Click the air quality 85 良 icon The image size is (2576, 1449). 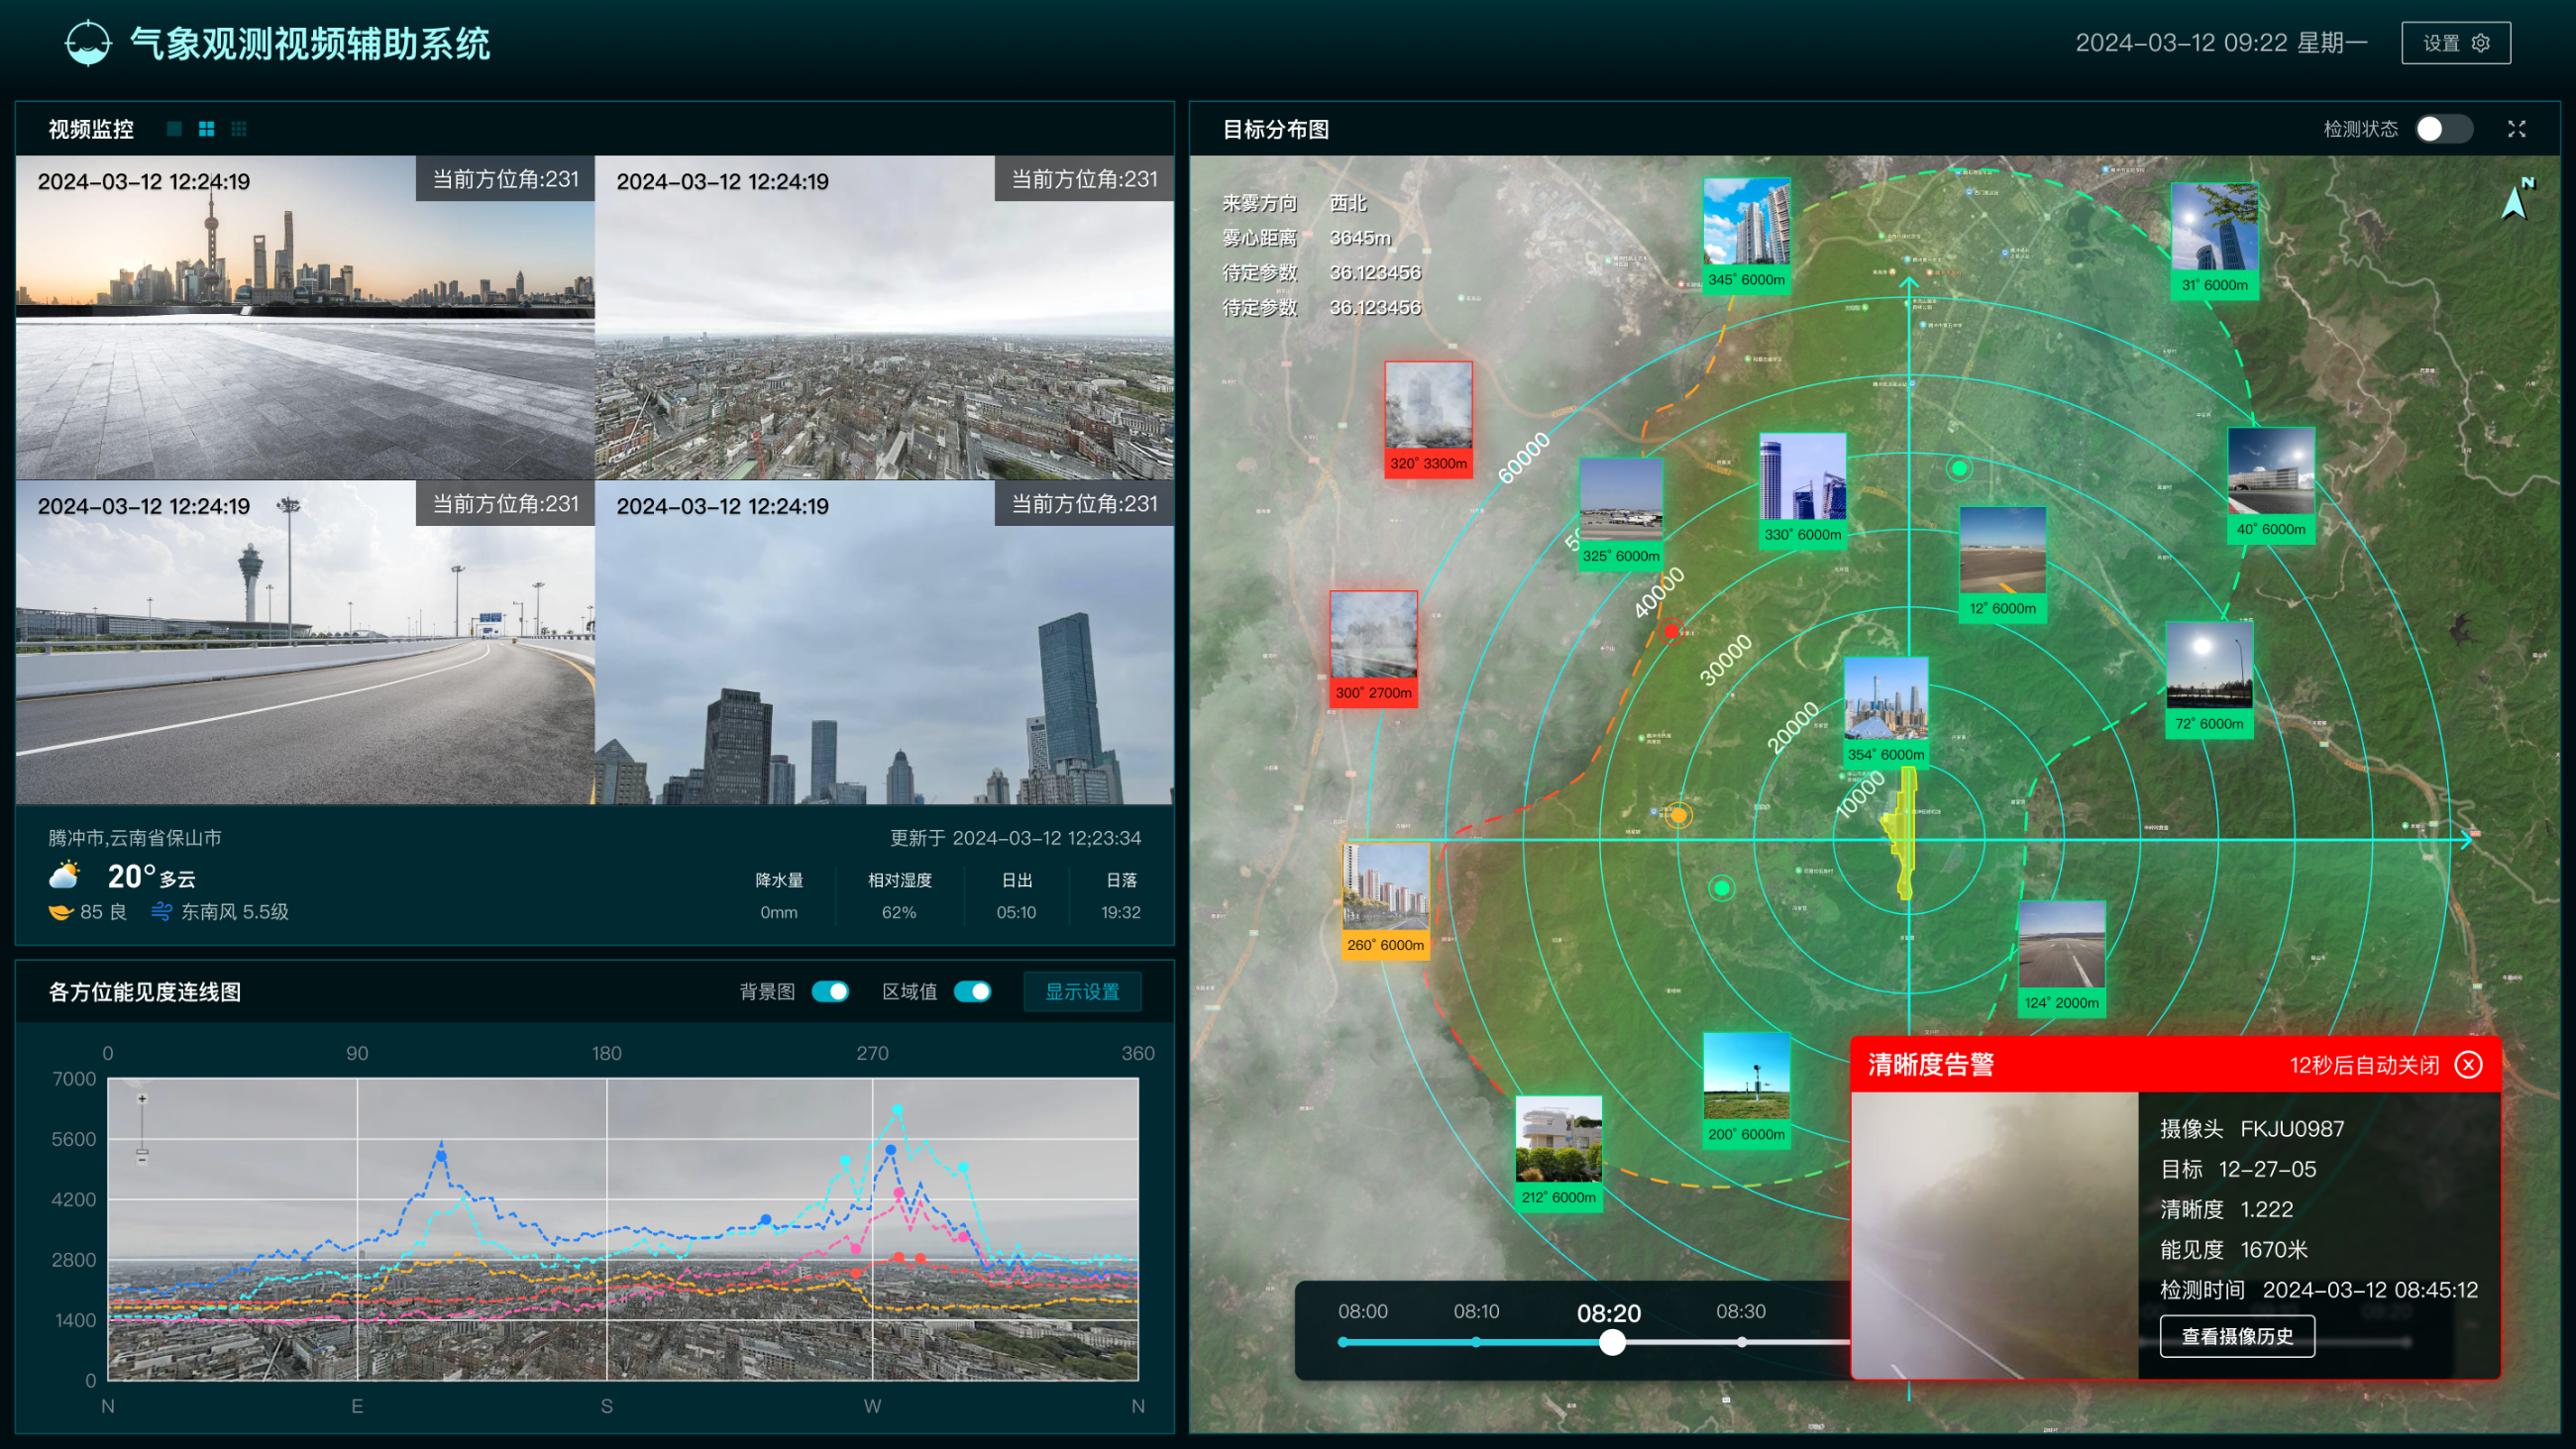[61, 912]
